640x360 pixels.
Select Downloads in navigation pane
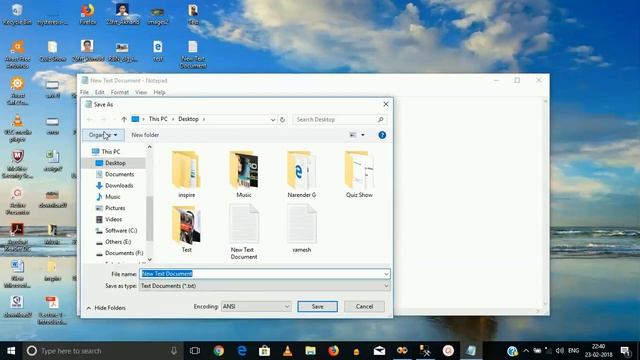coord(115,186)
